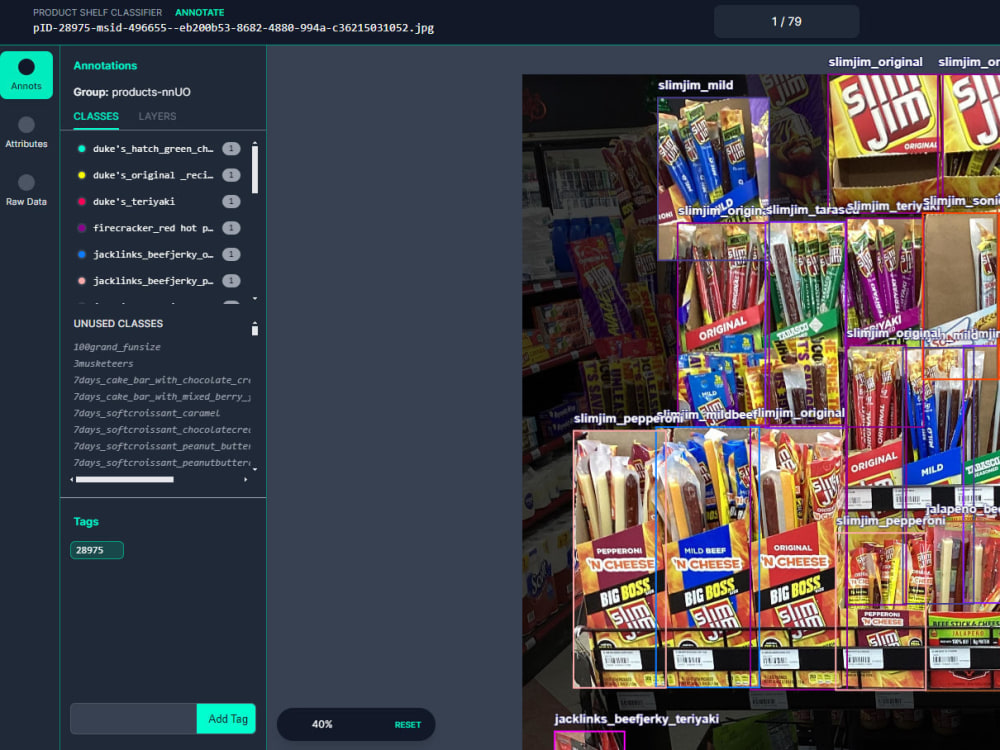Pick 7days_cake_bar_with_chocolate unused class
The width and height of the screenshot is (1000, 750).
tap(161, 380)
